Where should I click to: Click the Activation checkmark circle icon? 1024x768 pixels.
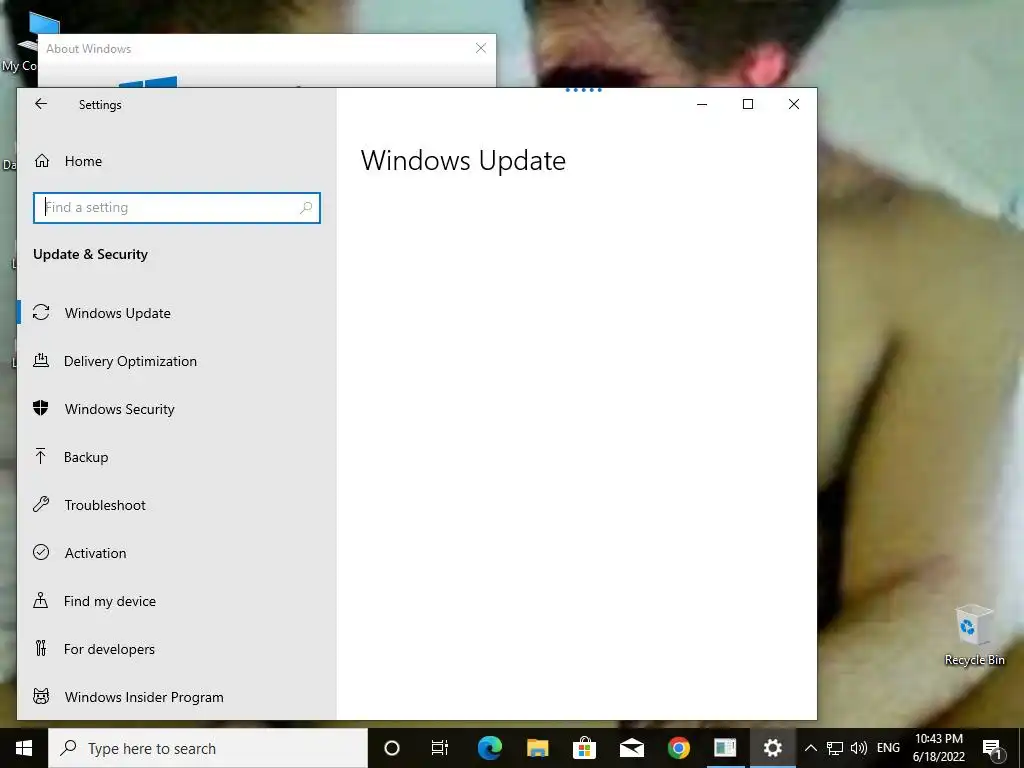coord(40,552)
